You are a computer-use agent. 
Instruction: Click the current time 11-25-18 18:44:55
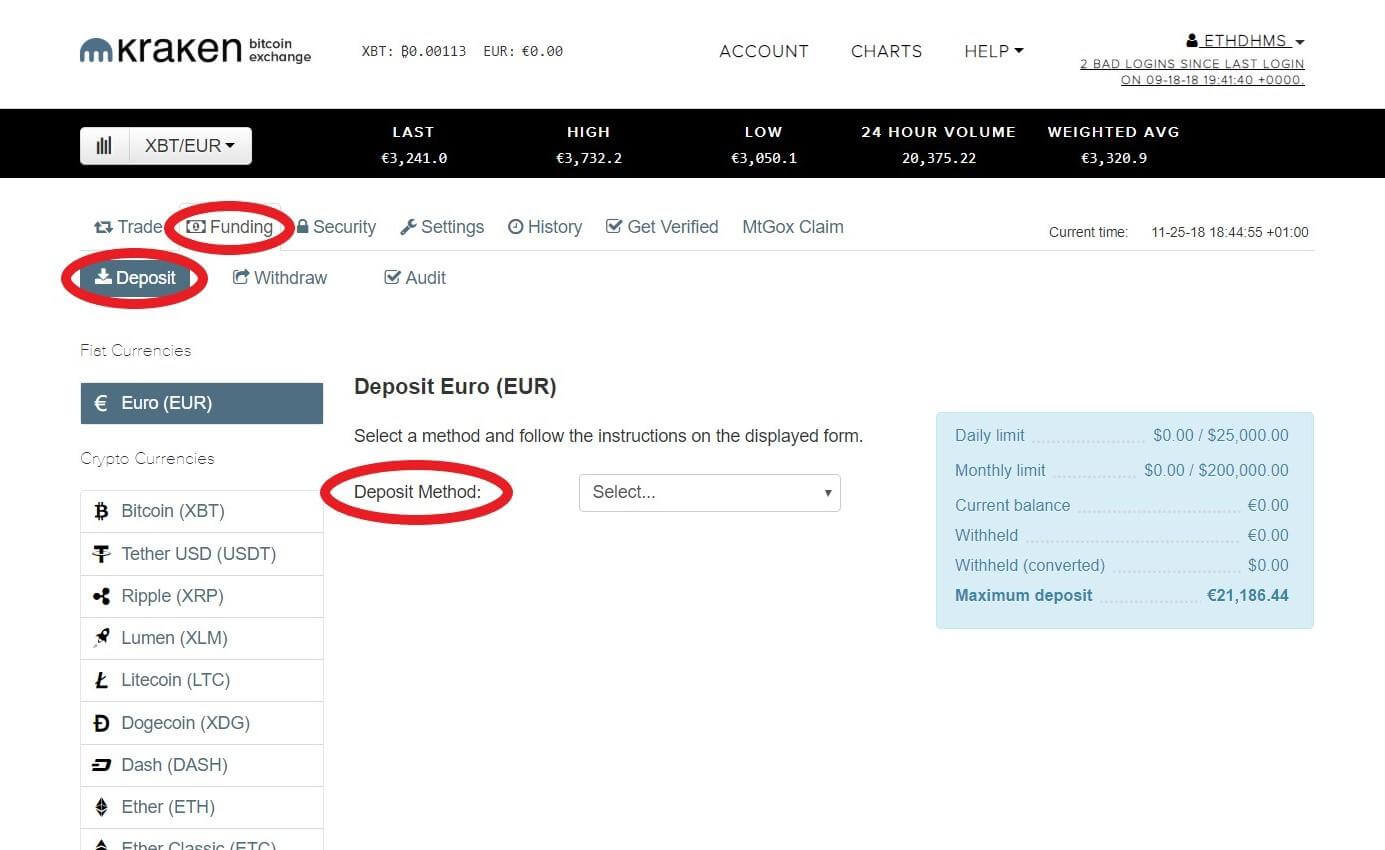[1230, 232]
